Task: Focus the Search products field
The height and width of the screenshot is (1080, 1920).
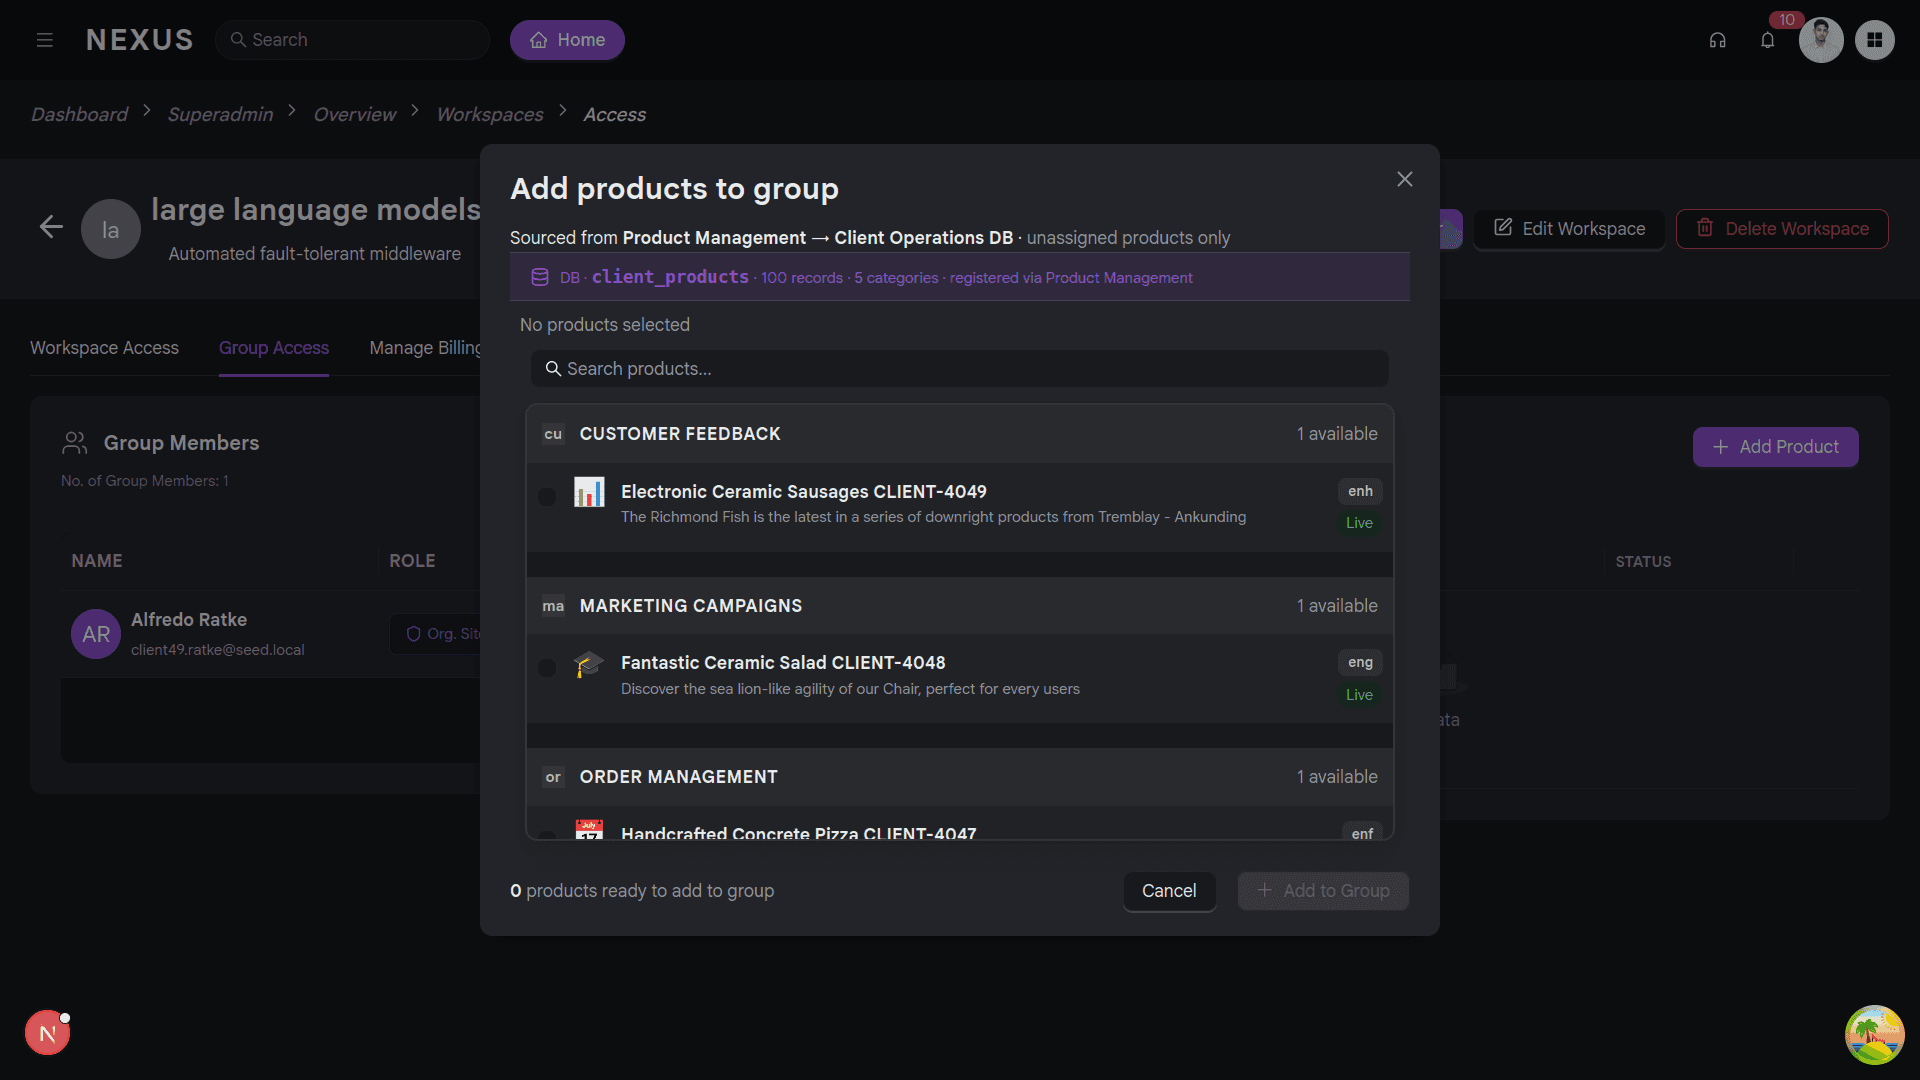Action: pyautogui.click(x=959, y=369)
